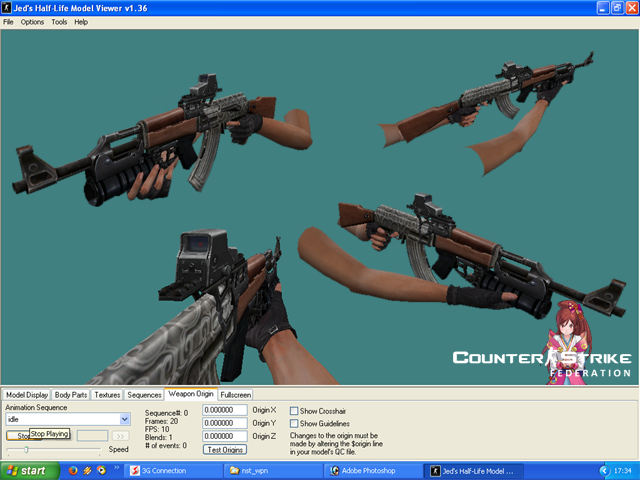Open the Options menu

(32, 22)
